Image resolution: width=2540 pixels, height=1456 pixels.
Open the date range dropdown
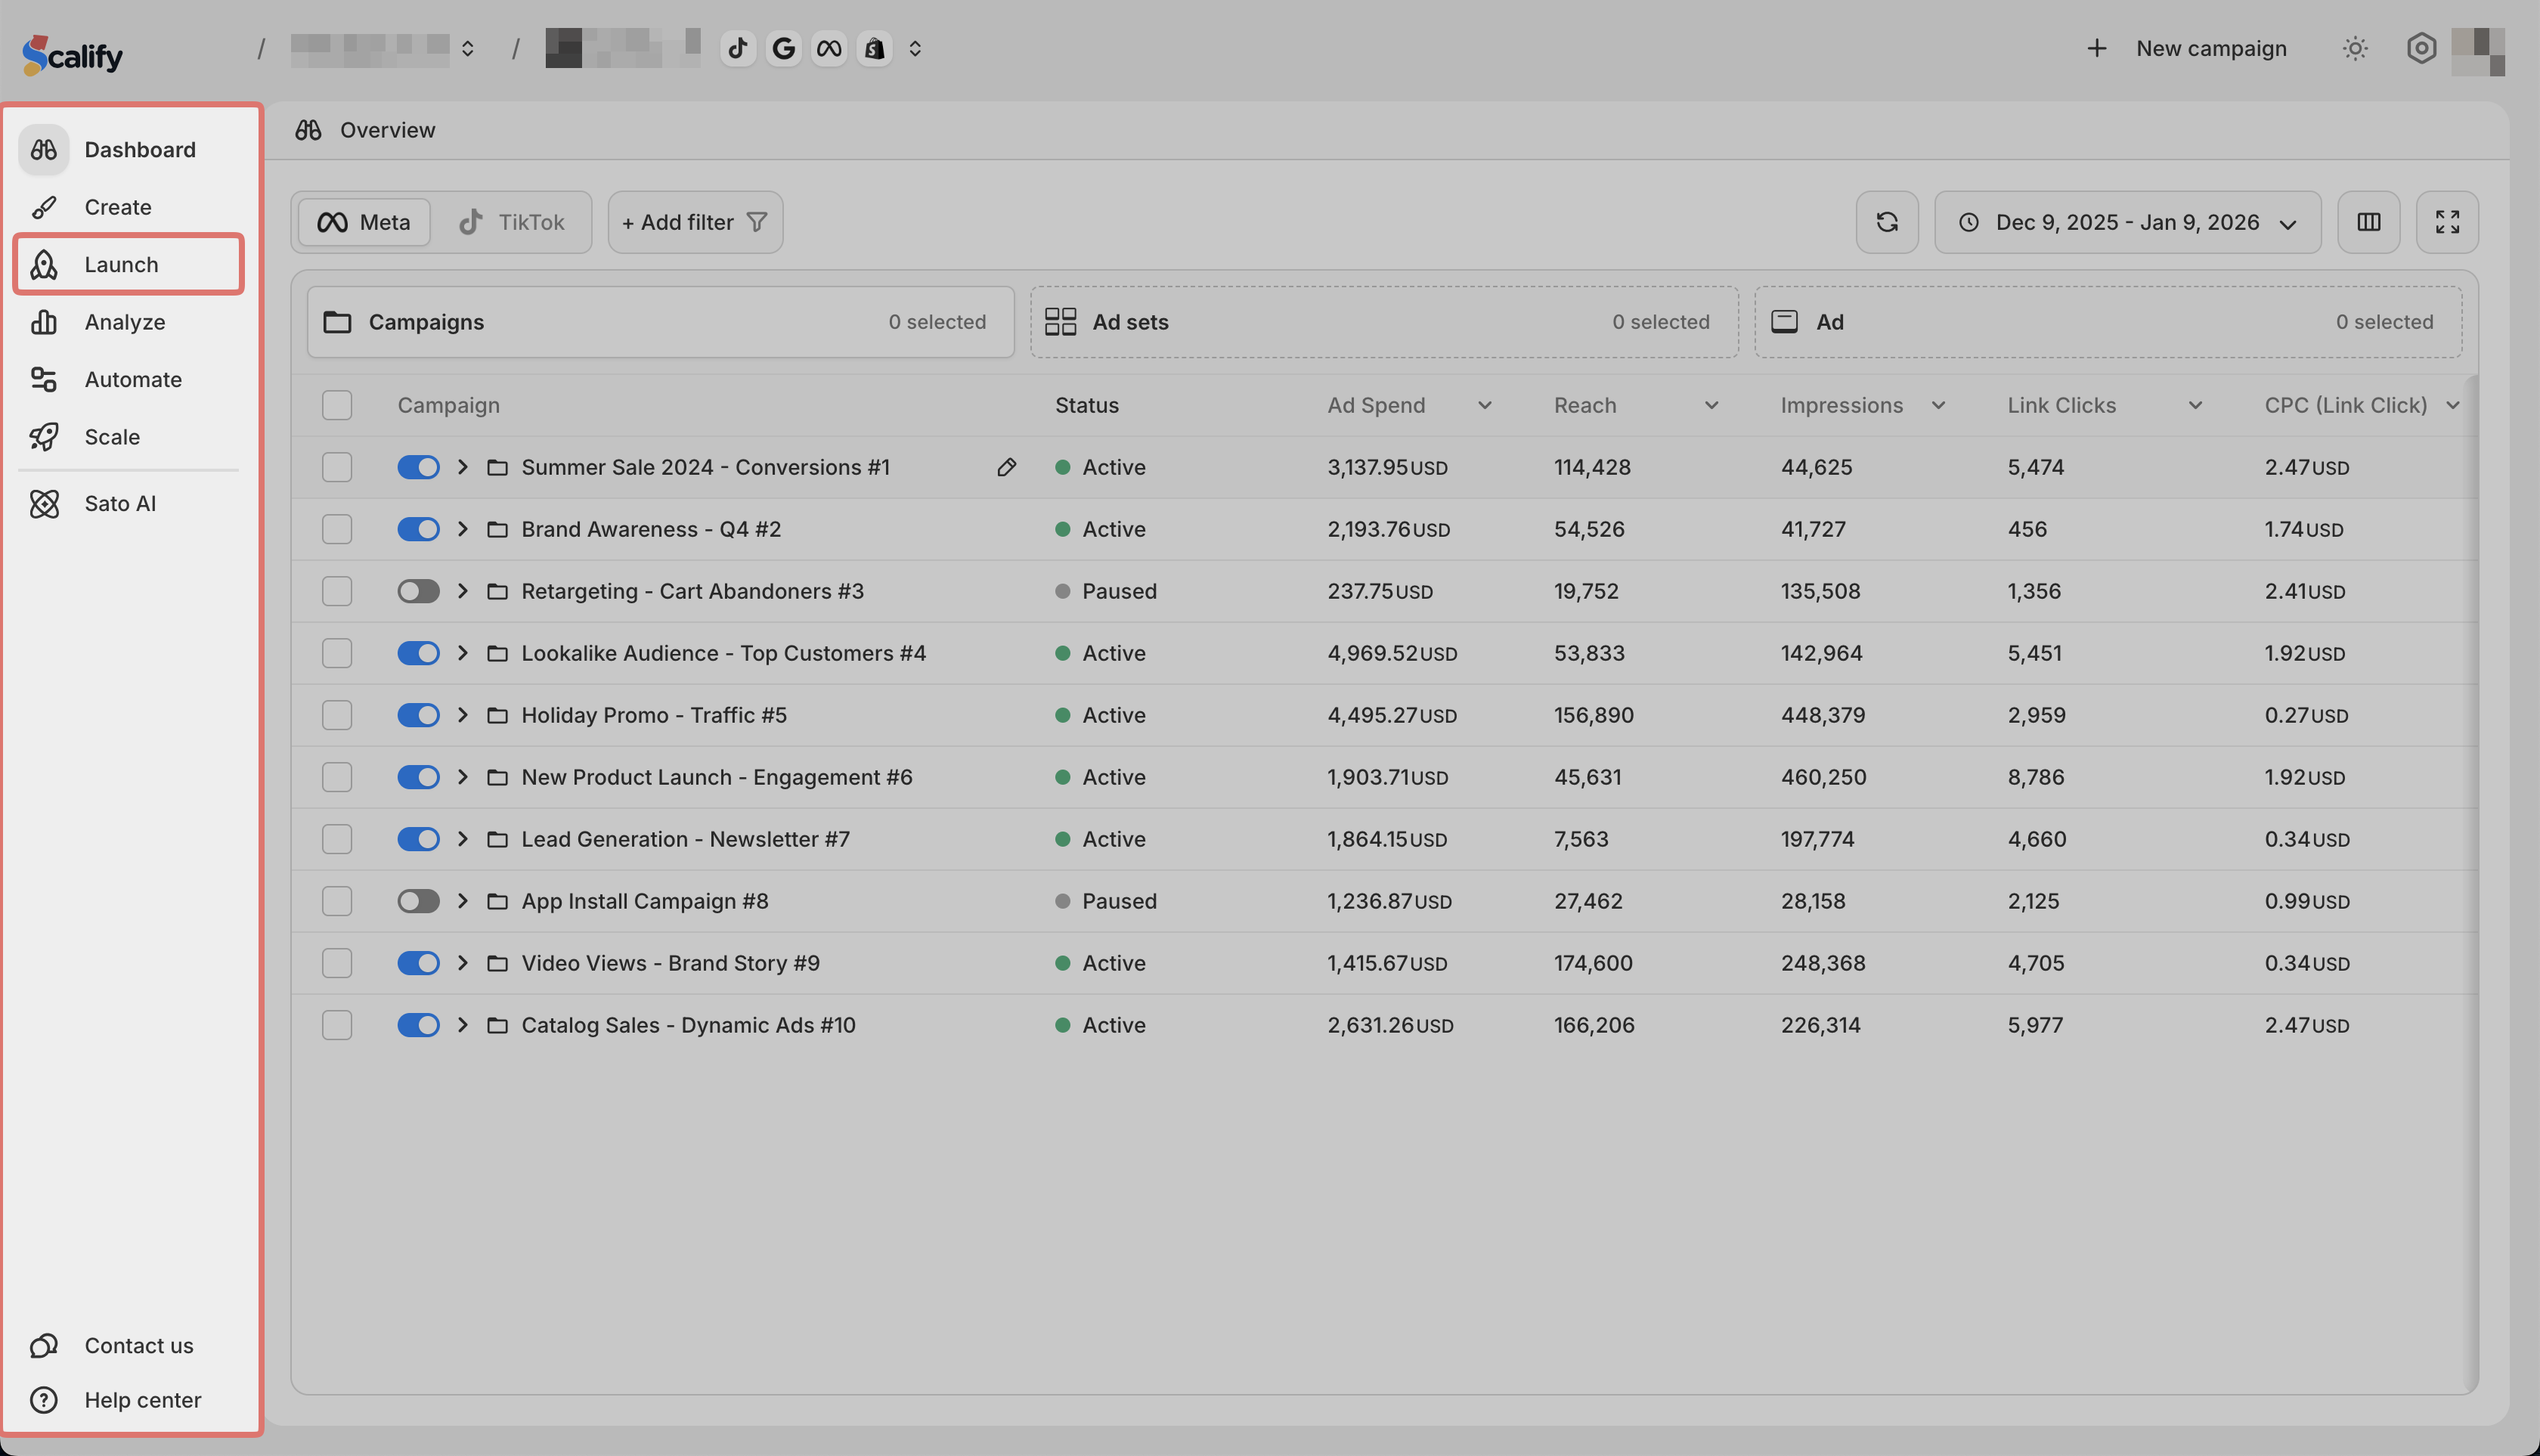click(x=2127, y=222)
